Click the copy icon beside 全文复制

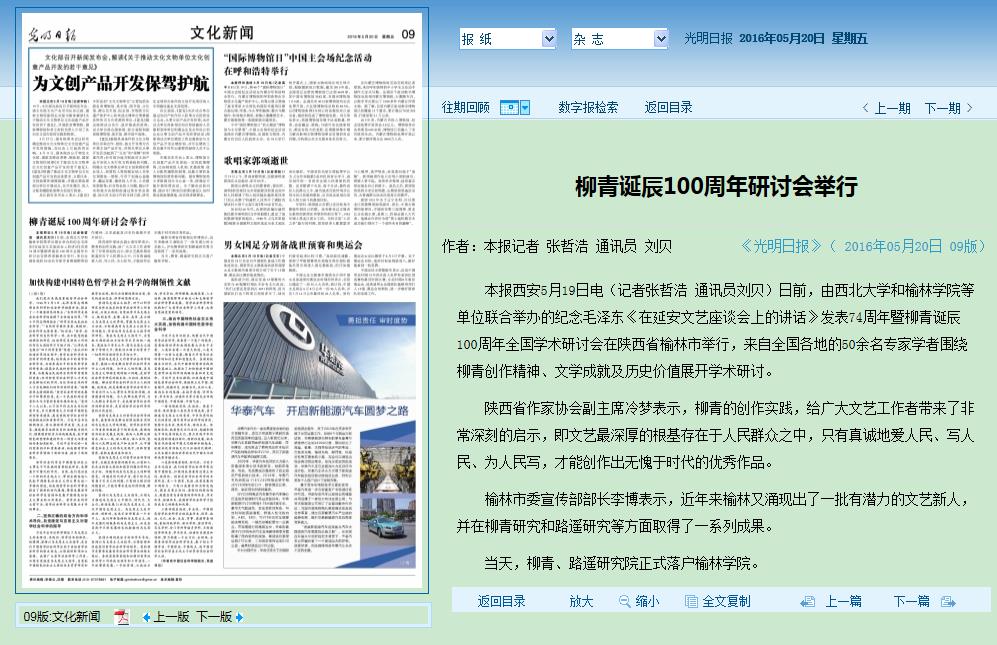click(x=691, y=601)
